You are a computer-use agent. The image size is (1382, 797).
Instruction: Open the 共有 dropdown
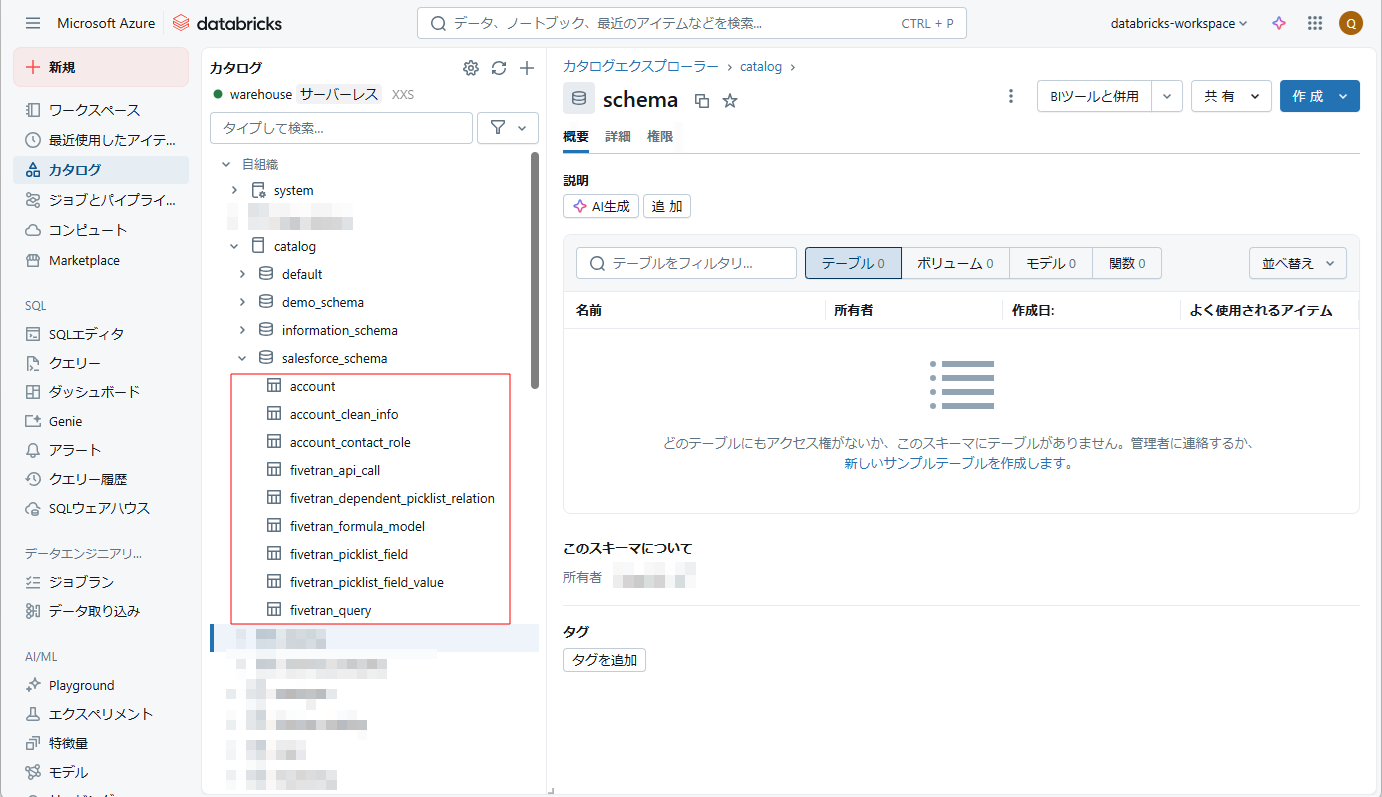pos(1231,96)
